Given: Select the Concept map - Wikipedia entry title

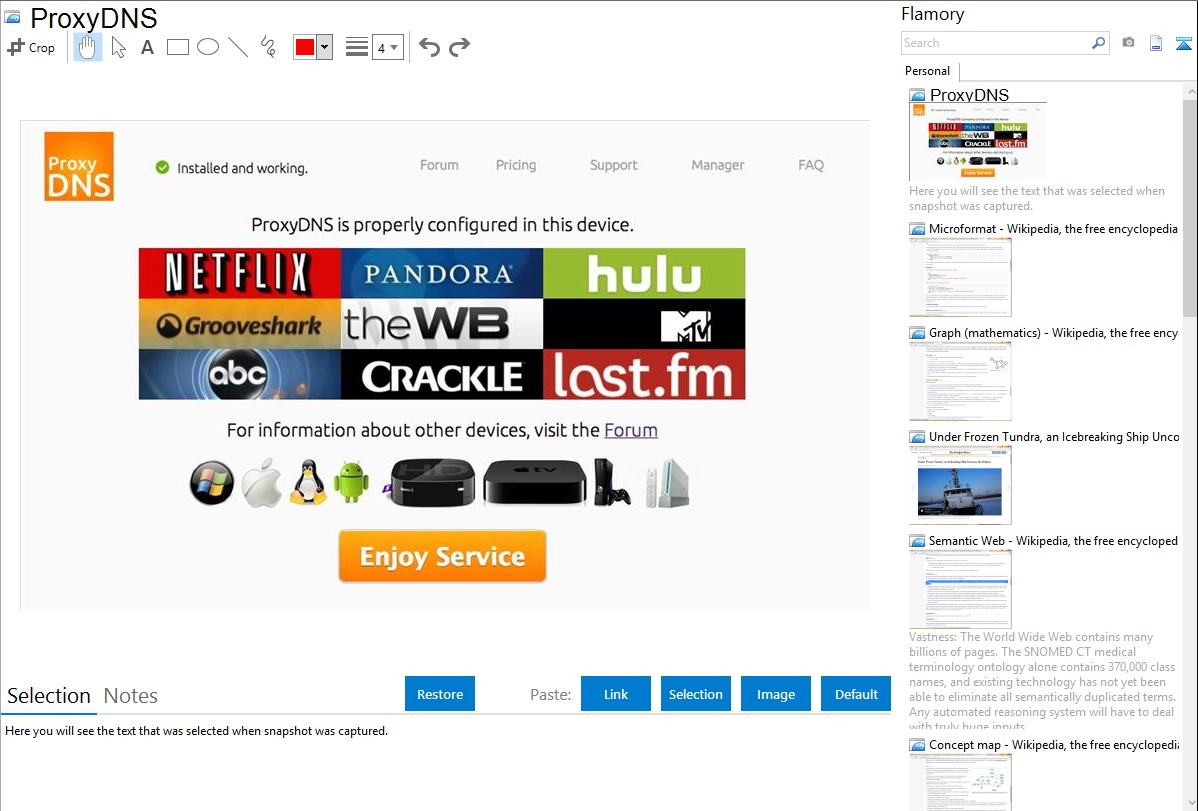Looking at the screenshot, I should click(1054, 744).
